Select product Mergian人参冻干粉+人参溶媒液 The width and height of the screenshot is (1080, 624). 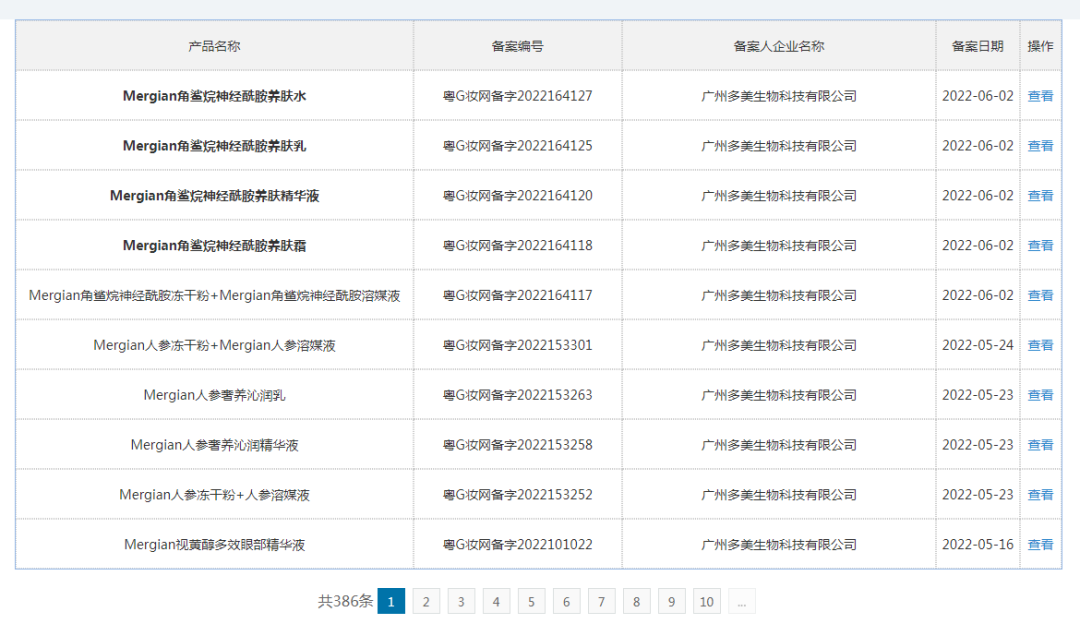pyautogui.click(x=214, y=495)
